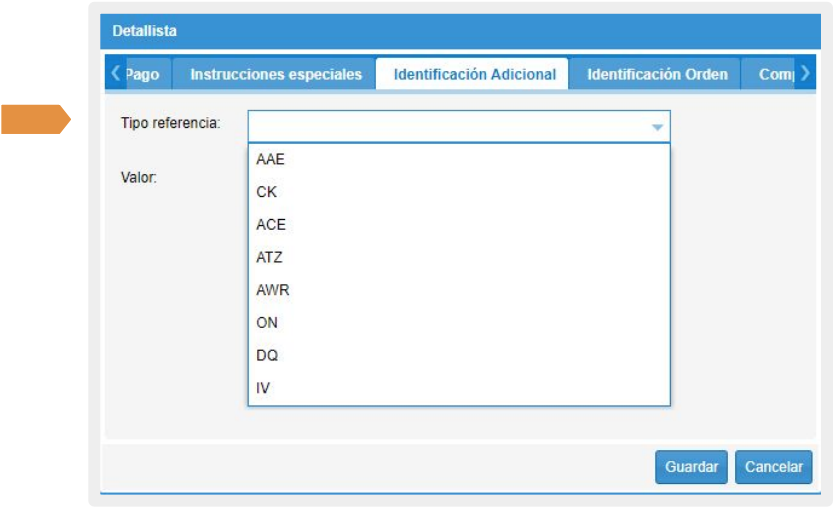
Task: Select AAE from the reference type list
Action: point(270,159)
